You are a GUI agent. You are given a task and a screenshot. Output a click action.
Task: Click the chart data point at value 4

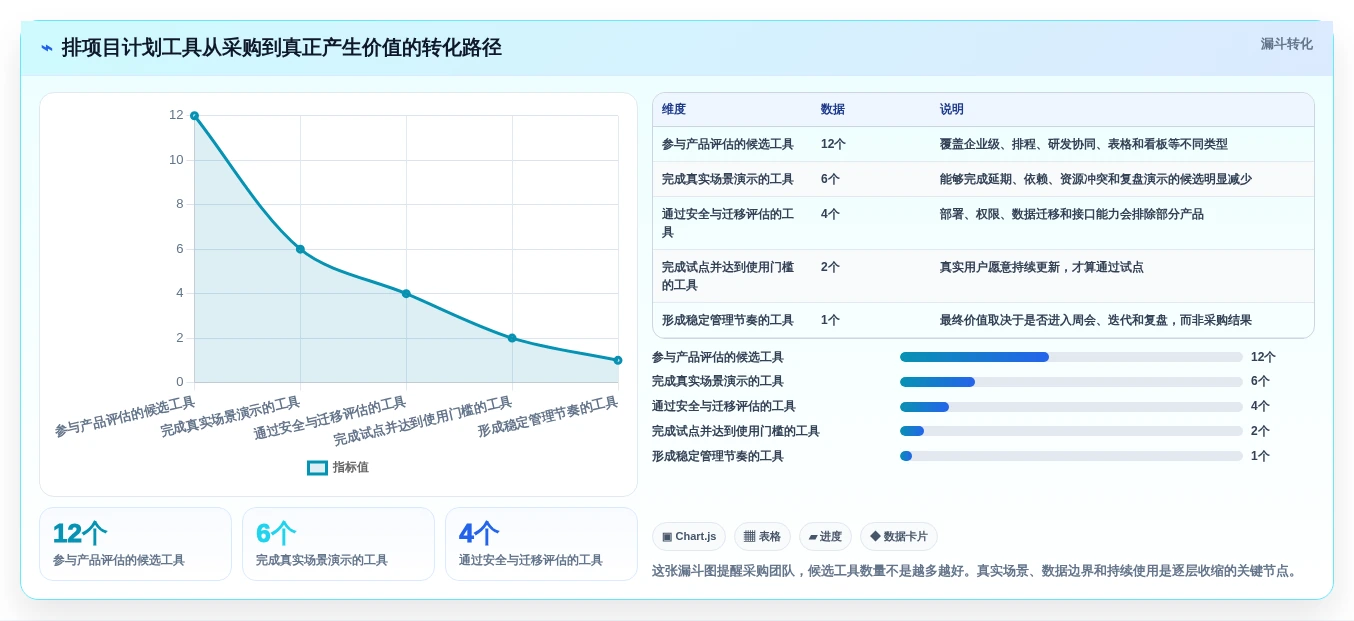click(x=406, y=293)
